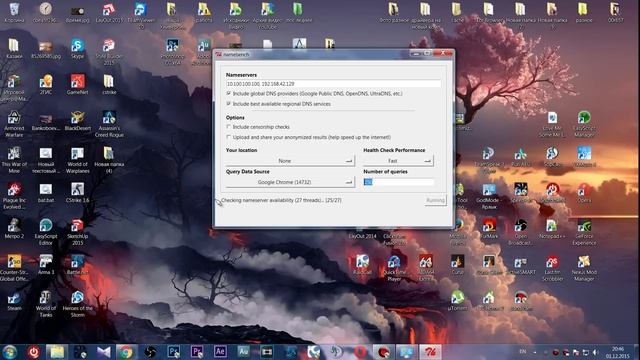The image size is (640, 360).
Task: Select Heroes of the Storm icon
Action: coord(77,304)
